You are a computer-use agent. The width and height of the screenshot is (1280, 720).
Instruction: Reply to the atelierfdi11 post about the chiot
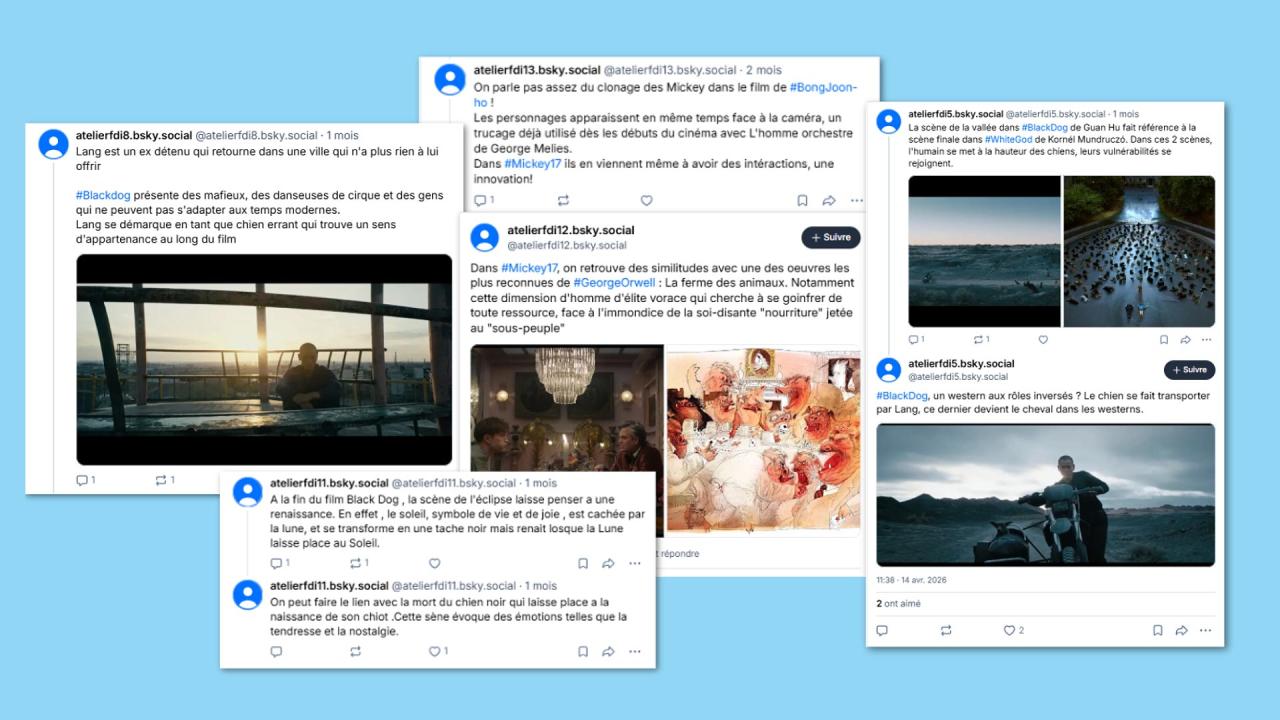(x=276, y=651)
